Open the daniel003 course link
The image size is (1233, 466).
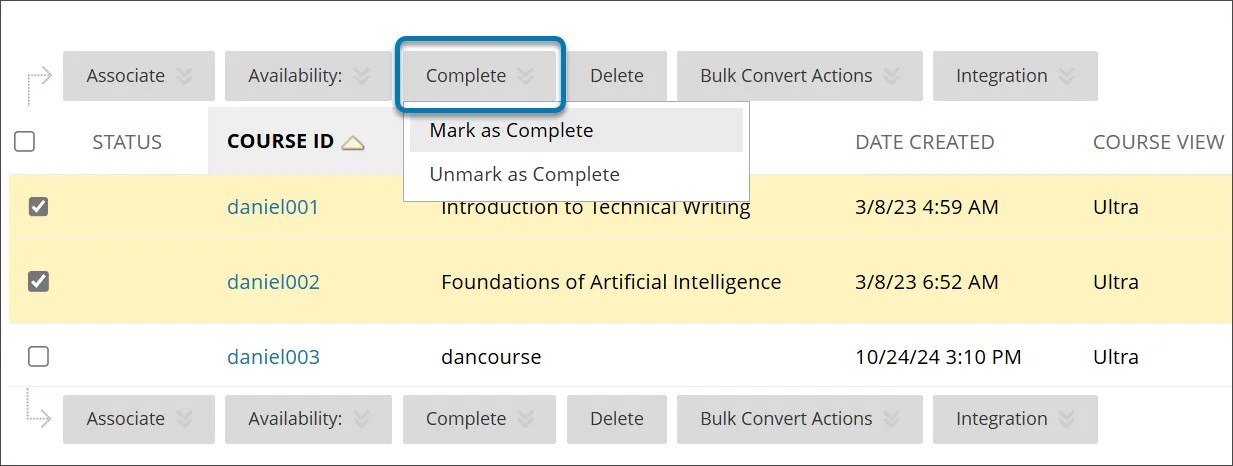click(273, 357)
